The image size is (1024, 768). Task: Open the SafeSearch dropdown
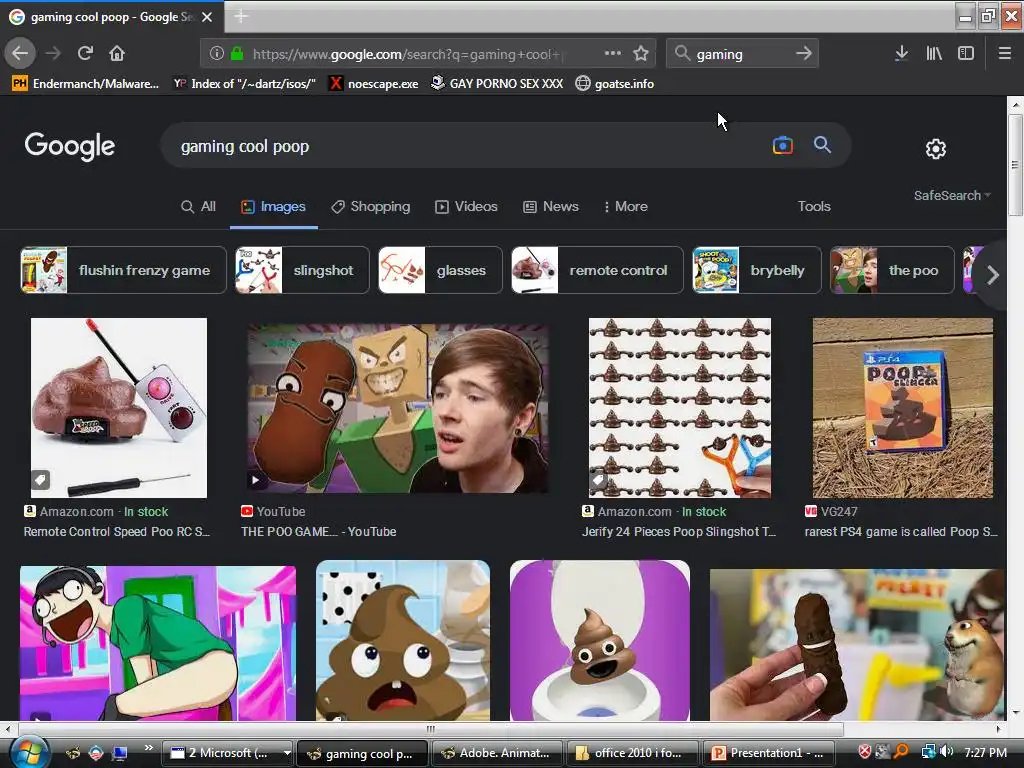pos(952,195)
